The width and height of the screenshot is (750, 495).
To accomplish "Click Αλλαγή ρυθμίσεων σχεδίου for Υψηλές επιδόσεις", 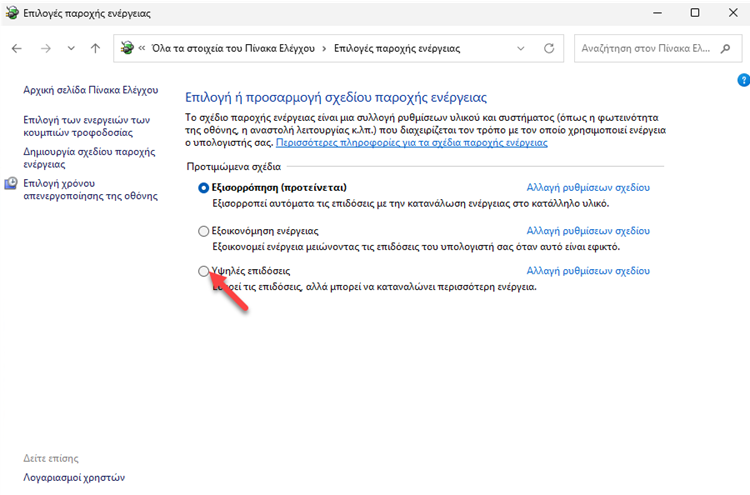I will pyautogui.click(x=587, y=271).
